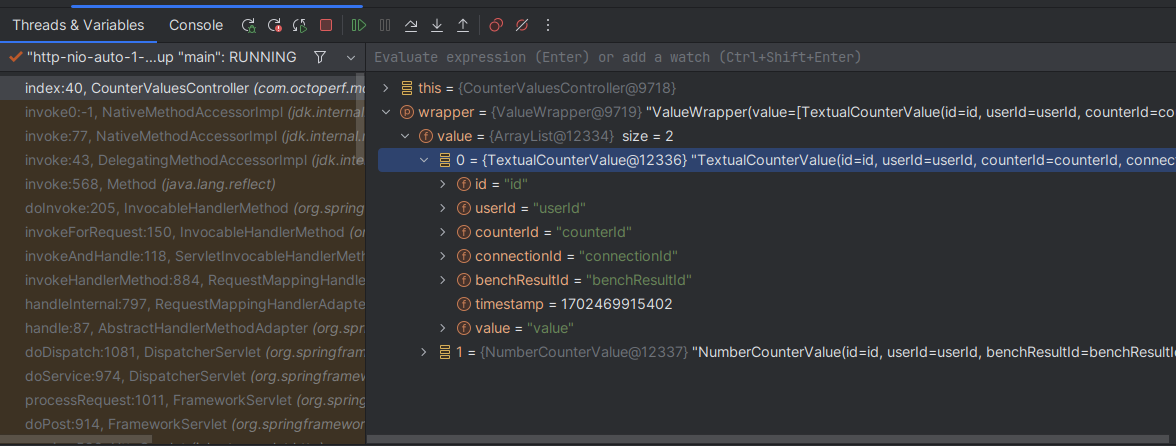Click the Rerun debug session icon
The height and width of the screenshot is (446, 1176).
[248, 25]
